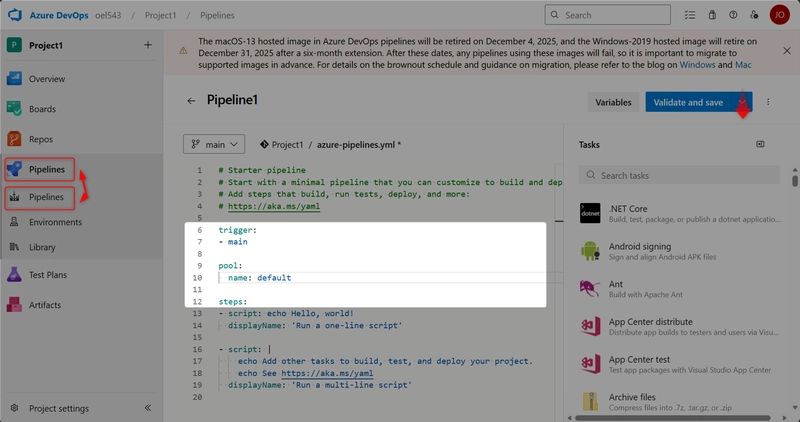Go to Test Plans in sidebar

point(47,274)
